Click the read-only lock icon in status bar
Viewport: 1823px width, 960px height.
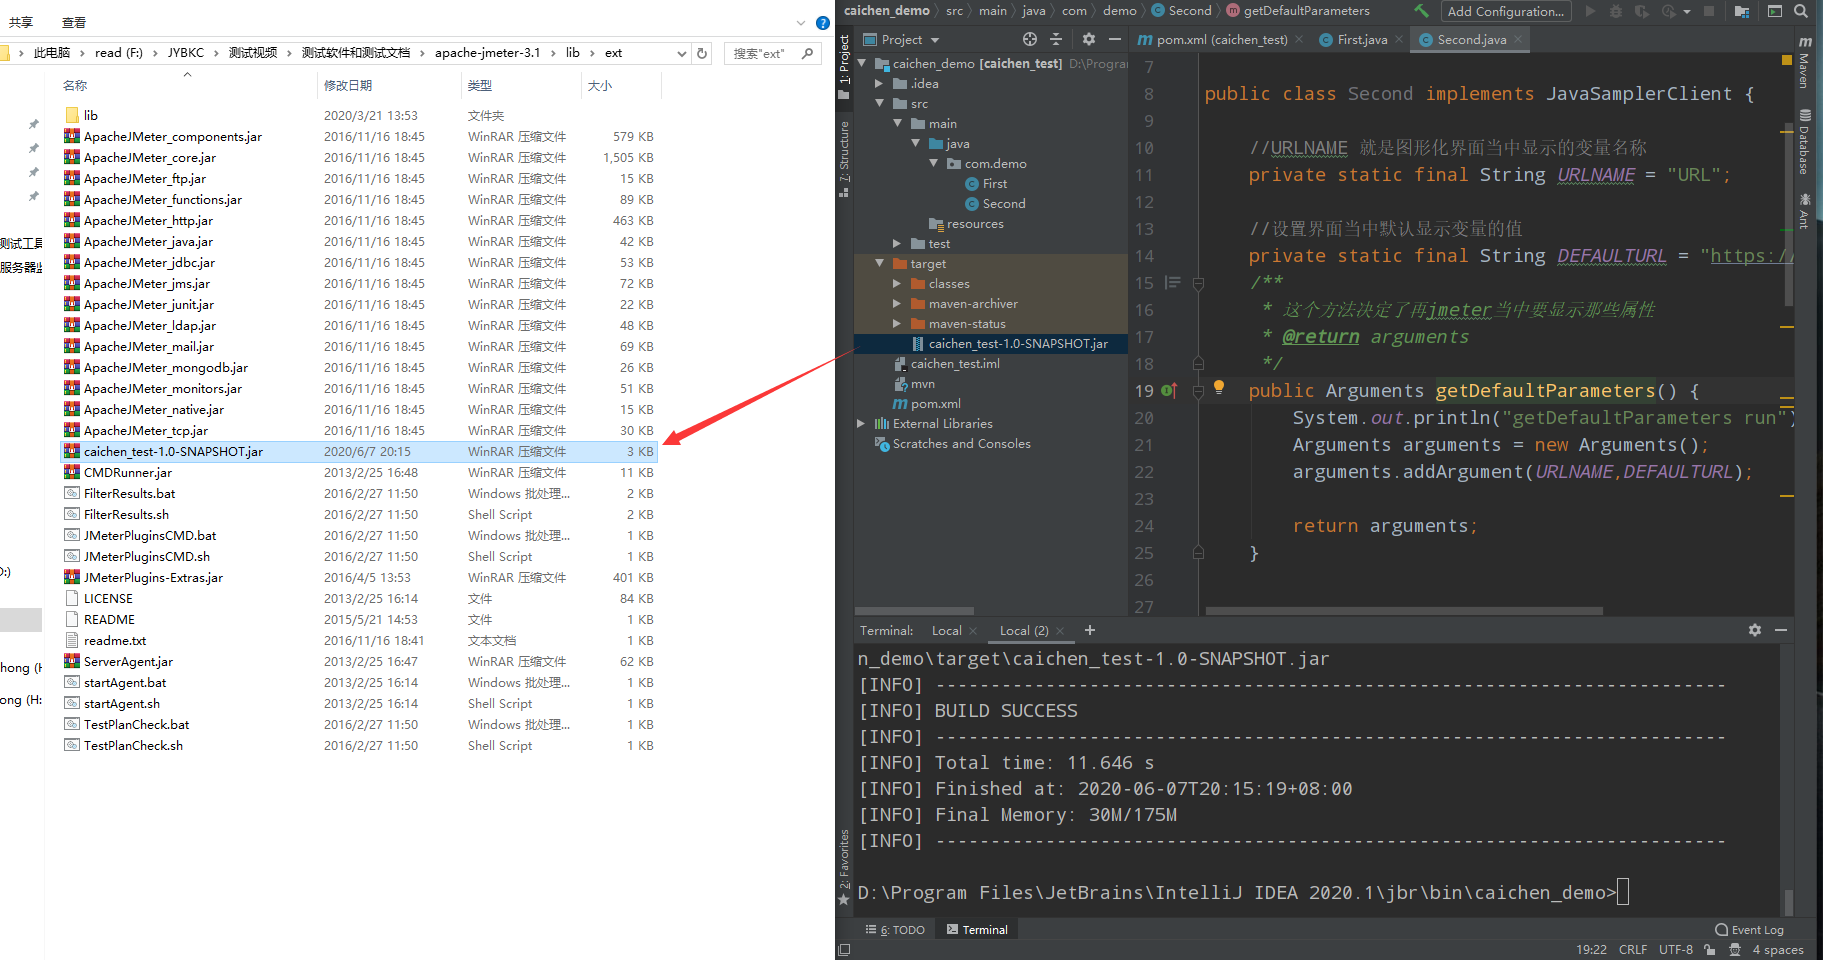click(1710, 950)
